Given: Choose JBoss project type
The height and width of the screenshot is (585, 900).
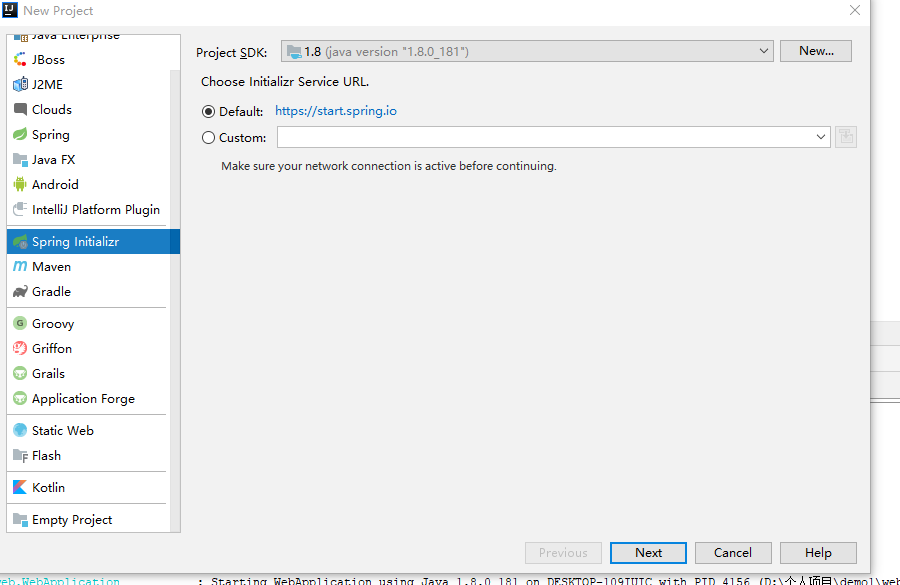Looking at the screenshot, I should [x=89, y=59].
